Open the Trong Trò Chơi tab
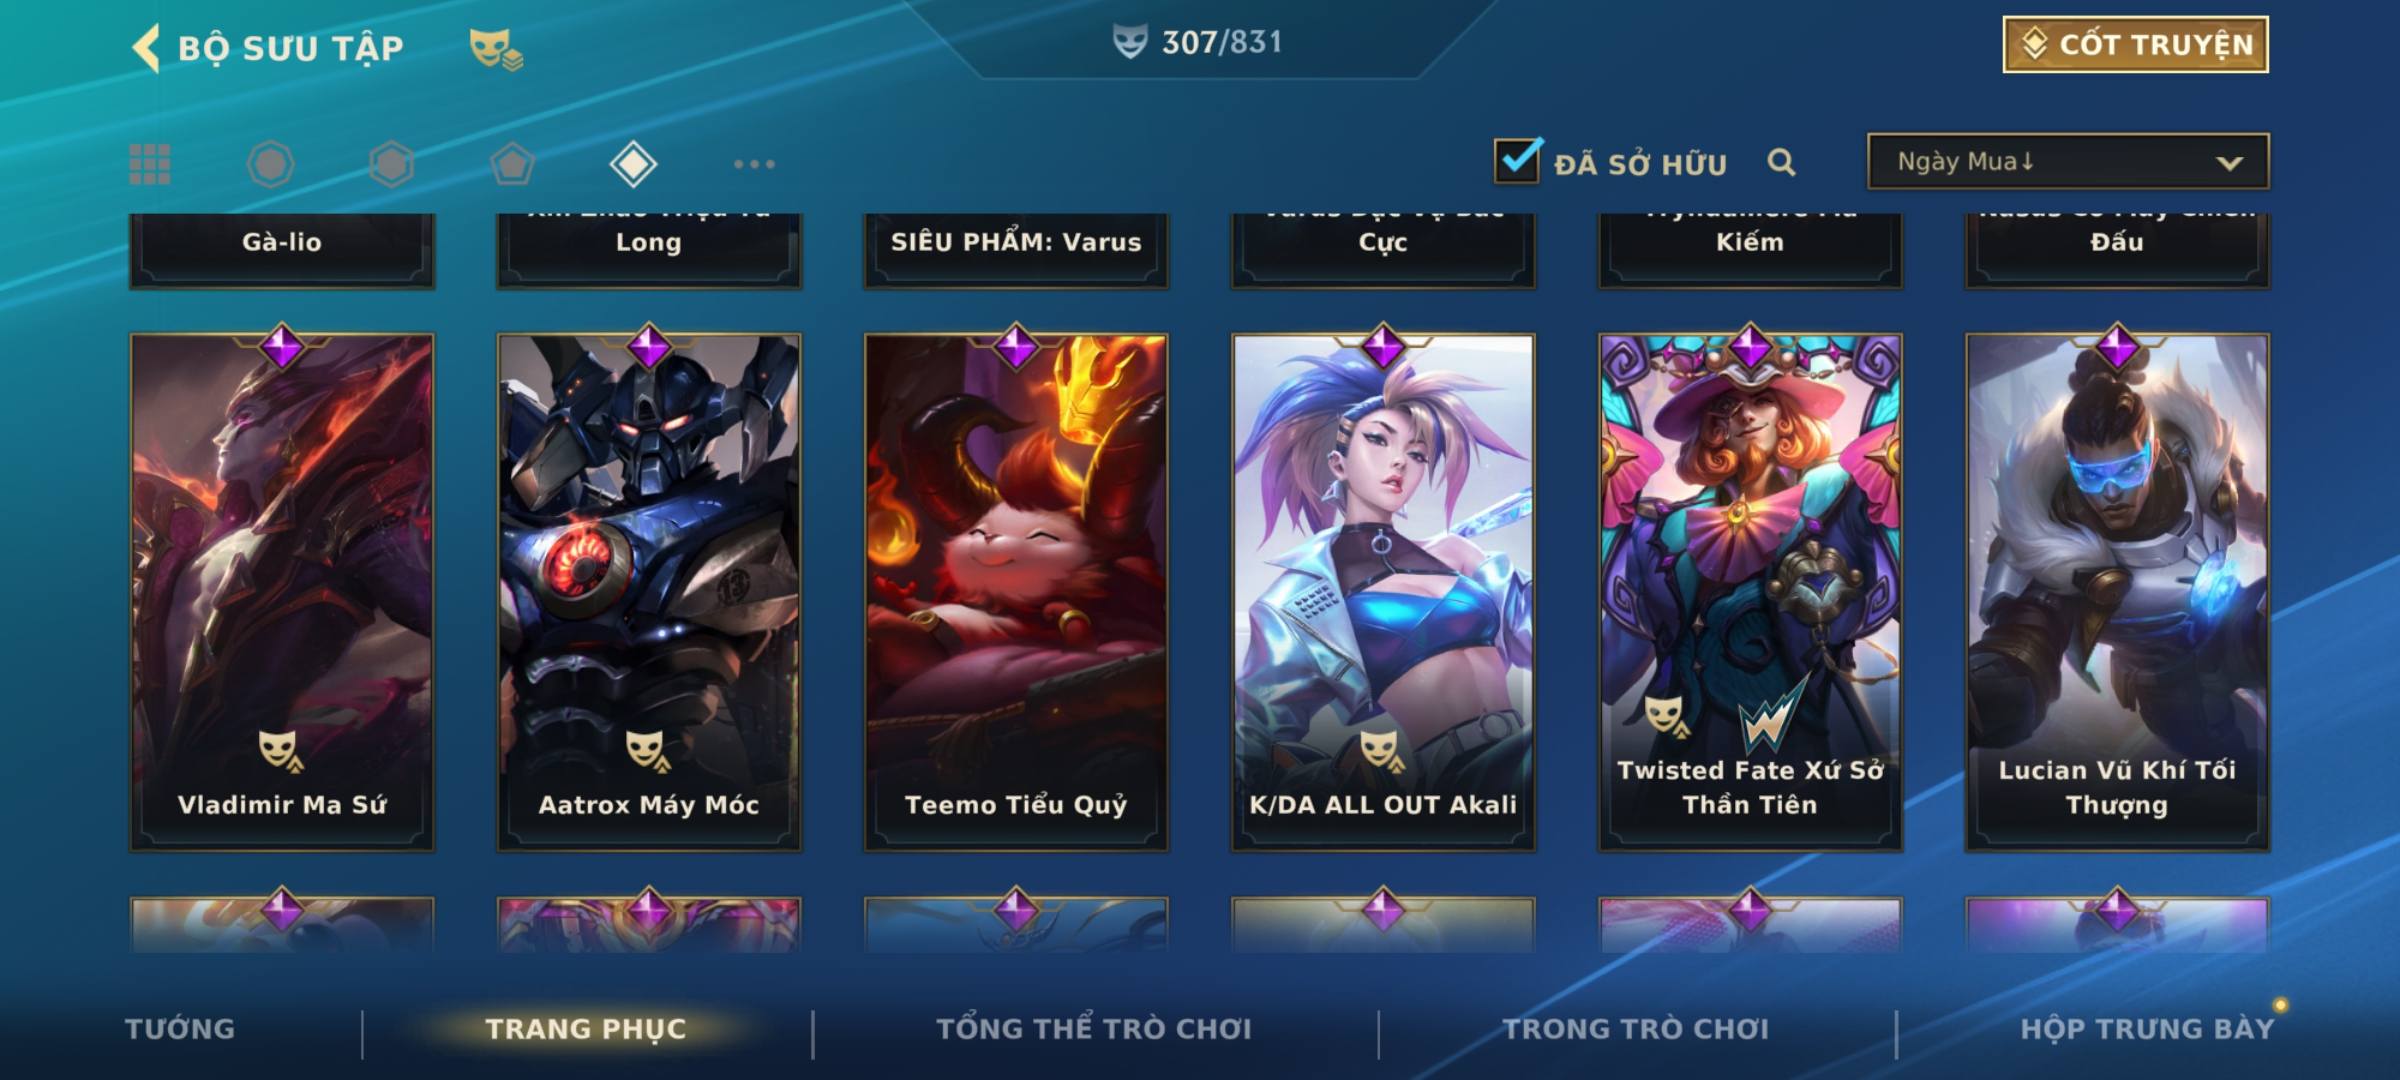The height and width of the screenshot is (1080, 2400). [x=1636, y=1029]
